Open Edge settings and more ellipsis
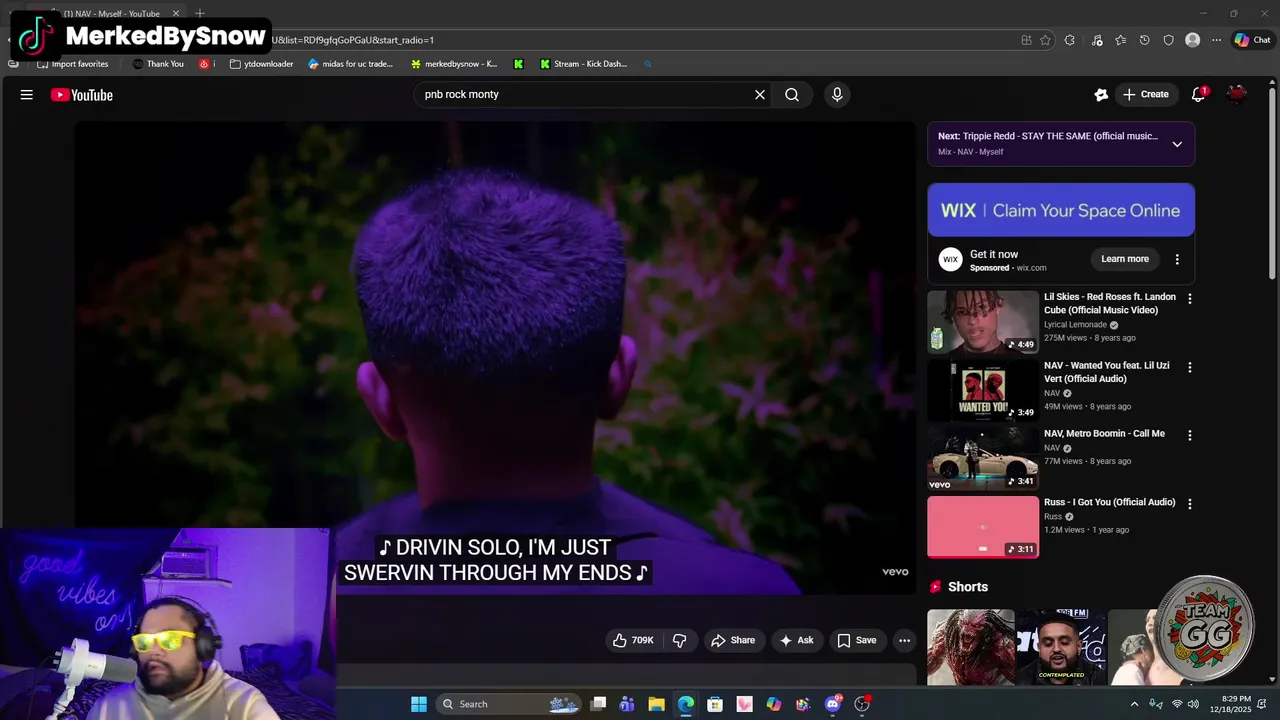This screenshot has width=1280, height=720. coord(1216,40)
